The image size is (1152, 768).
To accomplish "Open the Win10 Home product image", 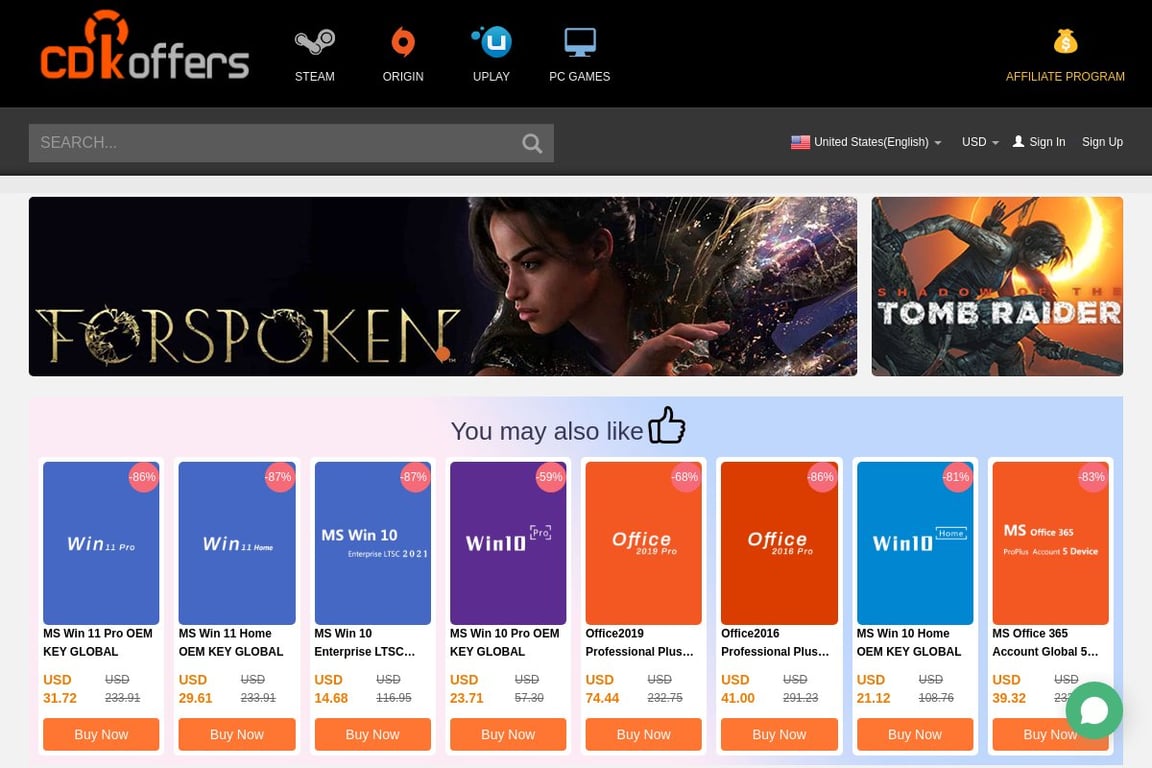I will pos(915,543).
